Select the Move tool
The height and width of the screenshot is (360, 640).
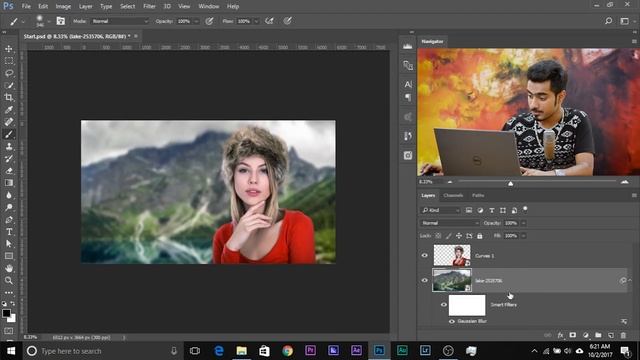point(9,49)
